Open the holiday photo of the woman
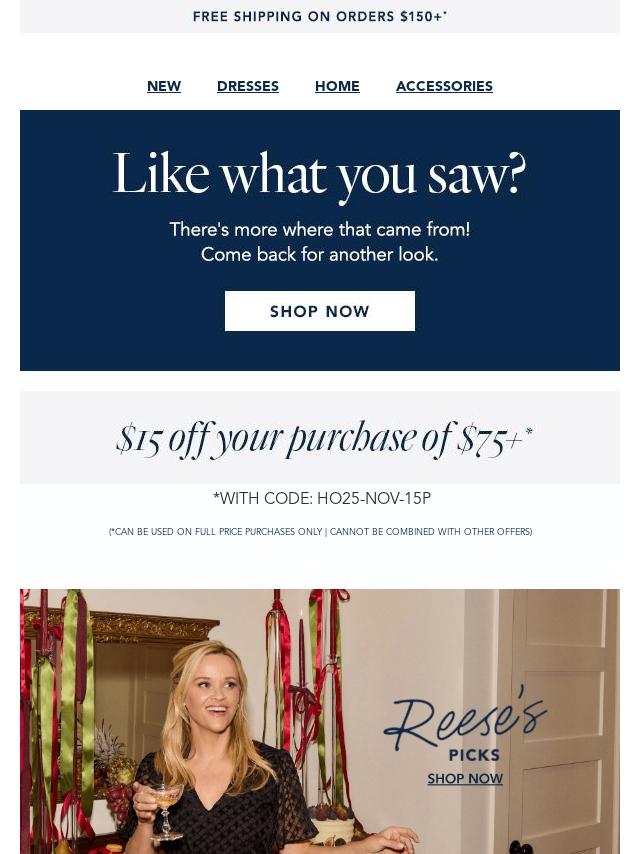Viewport: 640px width, 854px height. click(x=320, y=721)
